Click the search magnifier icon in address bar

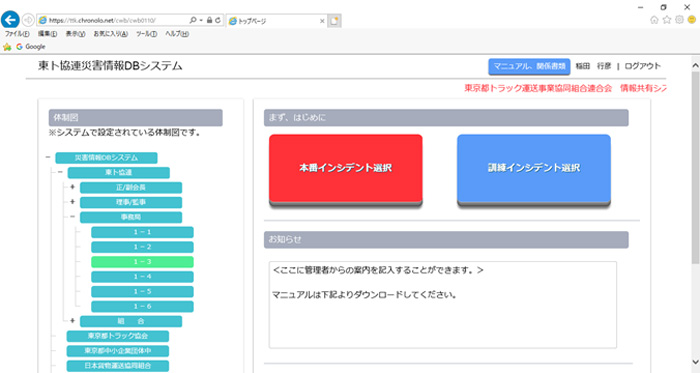click(x=193, y=20)
